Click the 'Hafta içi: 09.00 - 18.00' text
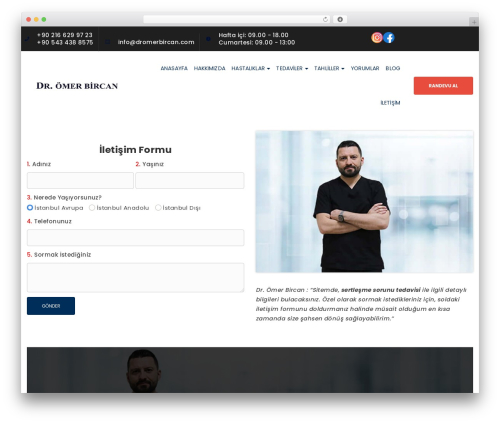 click(x=253, y=35)
